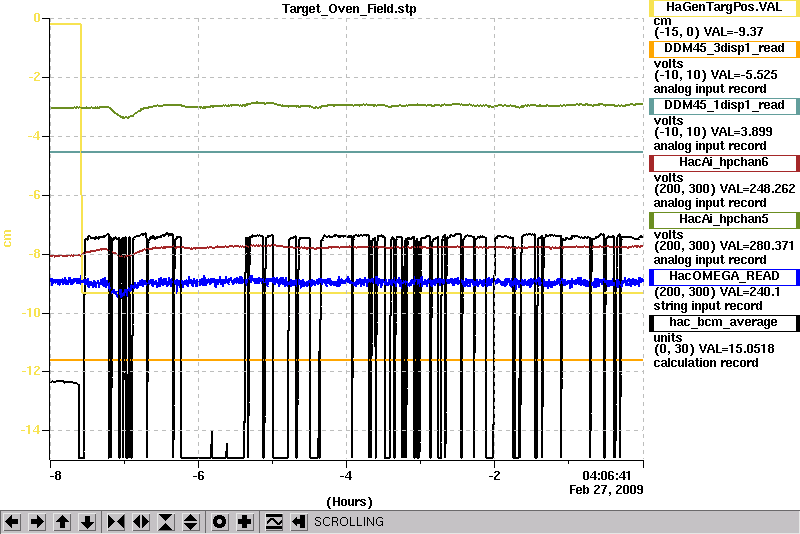Click the horizontal zoom-out diamond icon
Image resolution: width=800 pixels, height=534 pixels.
[x=141, y=522]
